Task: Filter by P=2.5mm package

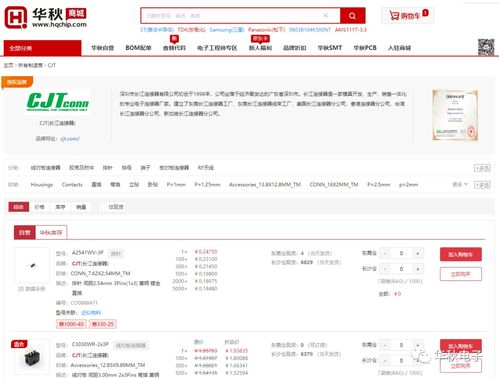Action: [379, 185]
